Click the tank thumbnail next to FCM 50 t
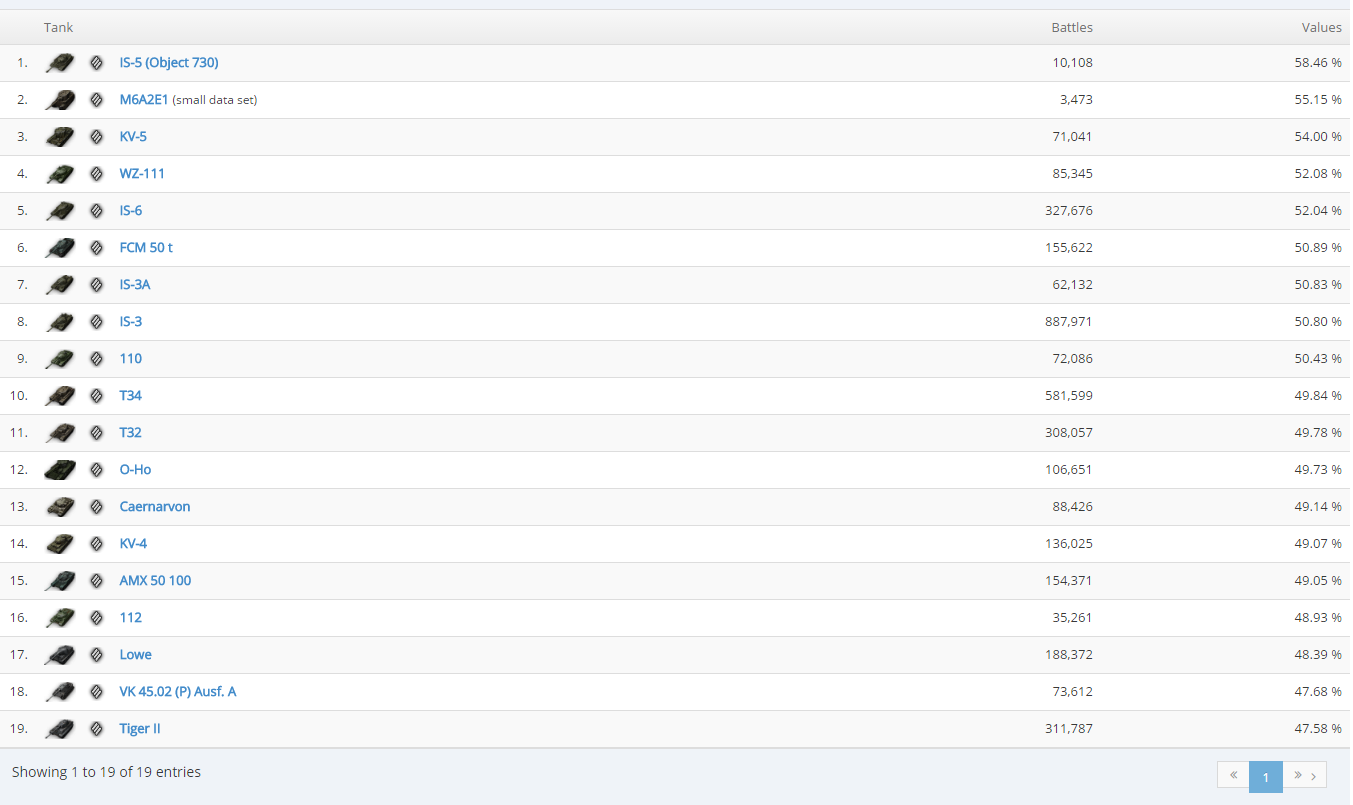 (x=60, y=248)
